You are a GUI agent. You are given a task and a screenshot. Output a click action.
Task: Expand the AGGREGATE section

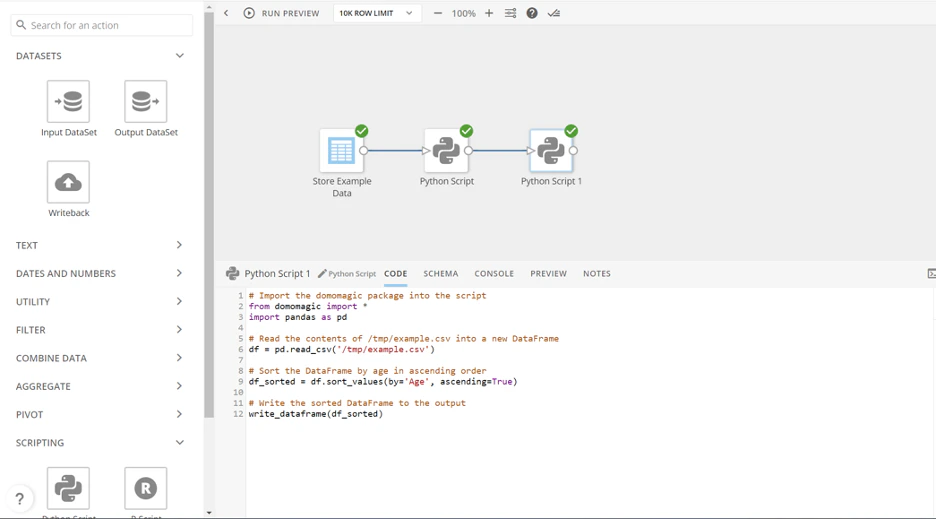pos(179,386)
